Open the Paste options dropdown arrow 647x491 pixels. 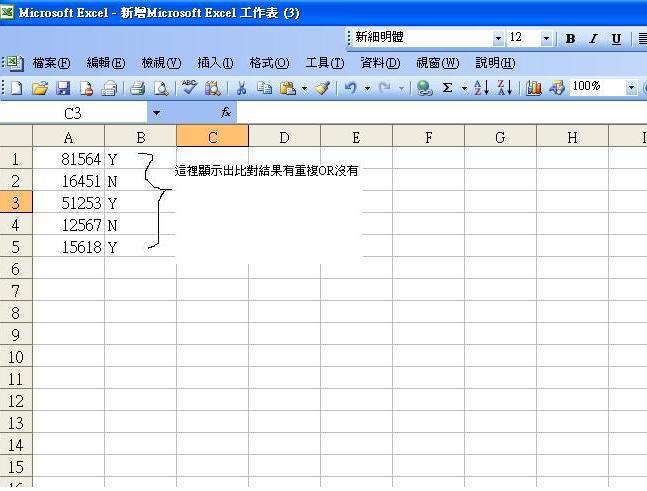[304, 88]
